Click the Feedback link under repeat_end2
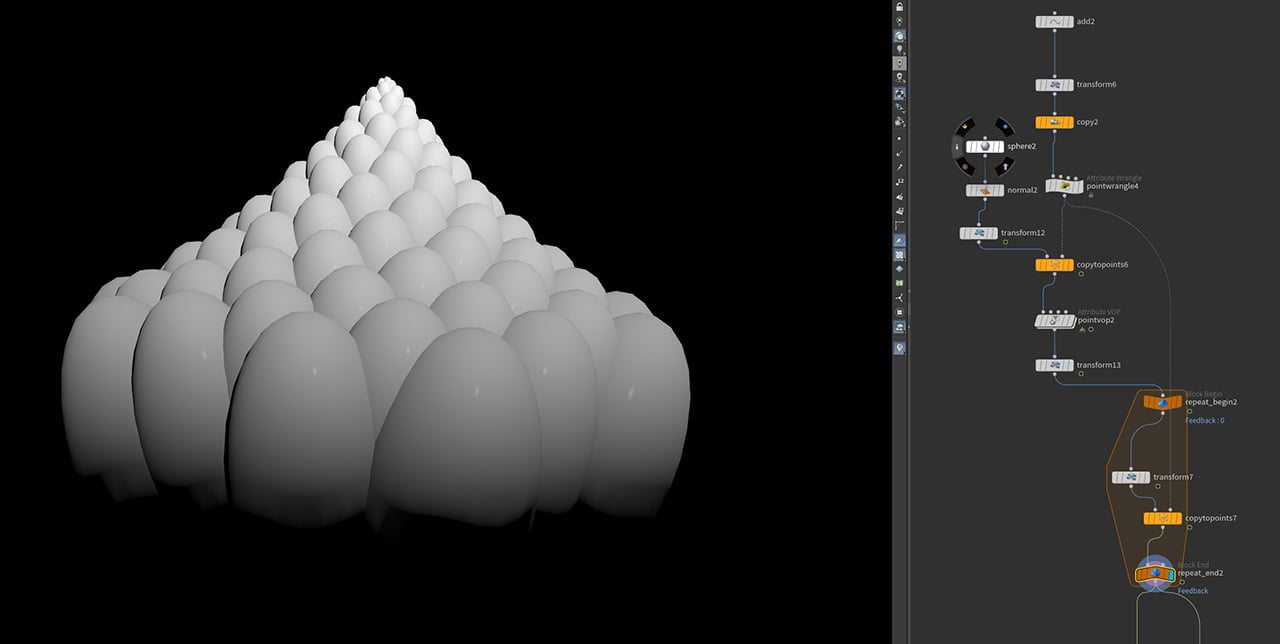The height and width of the screenshot is (644, 1280). tap(1192, 591)
